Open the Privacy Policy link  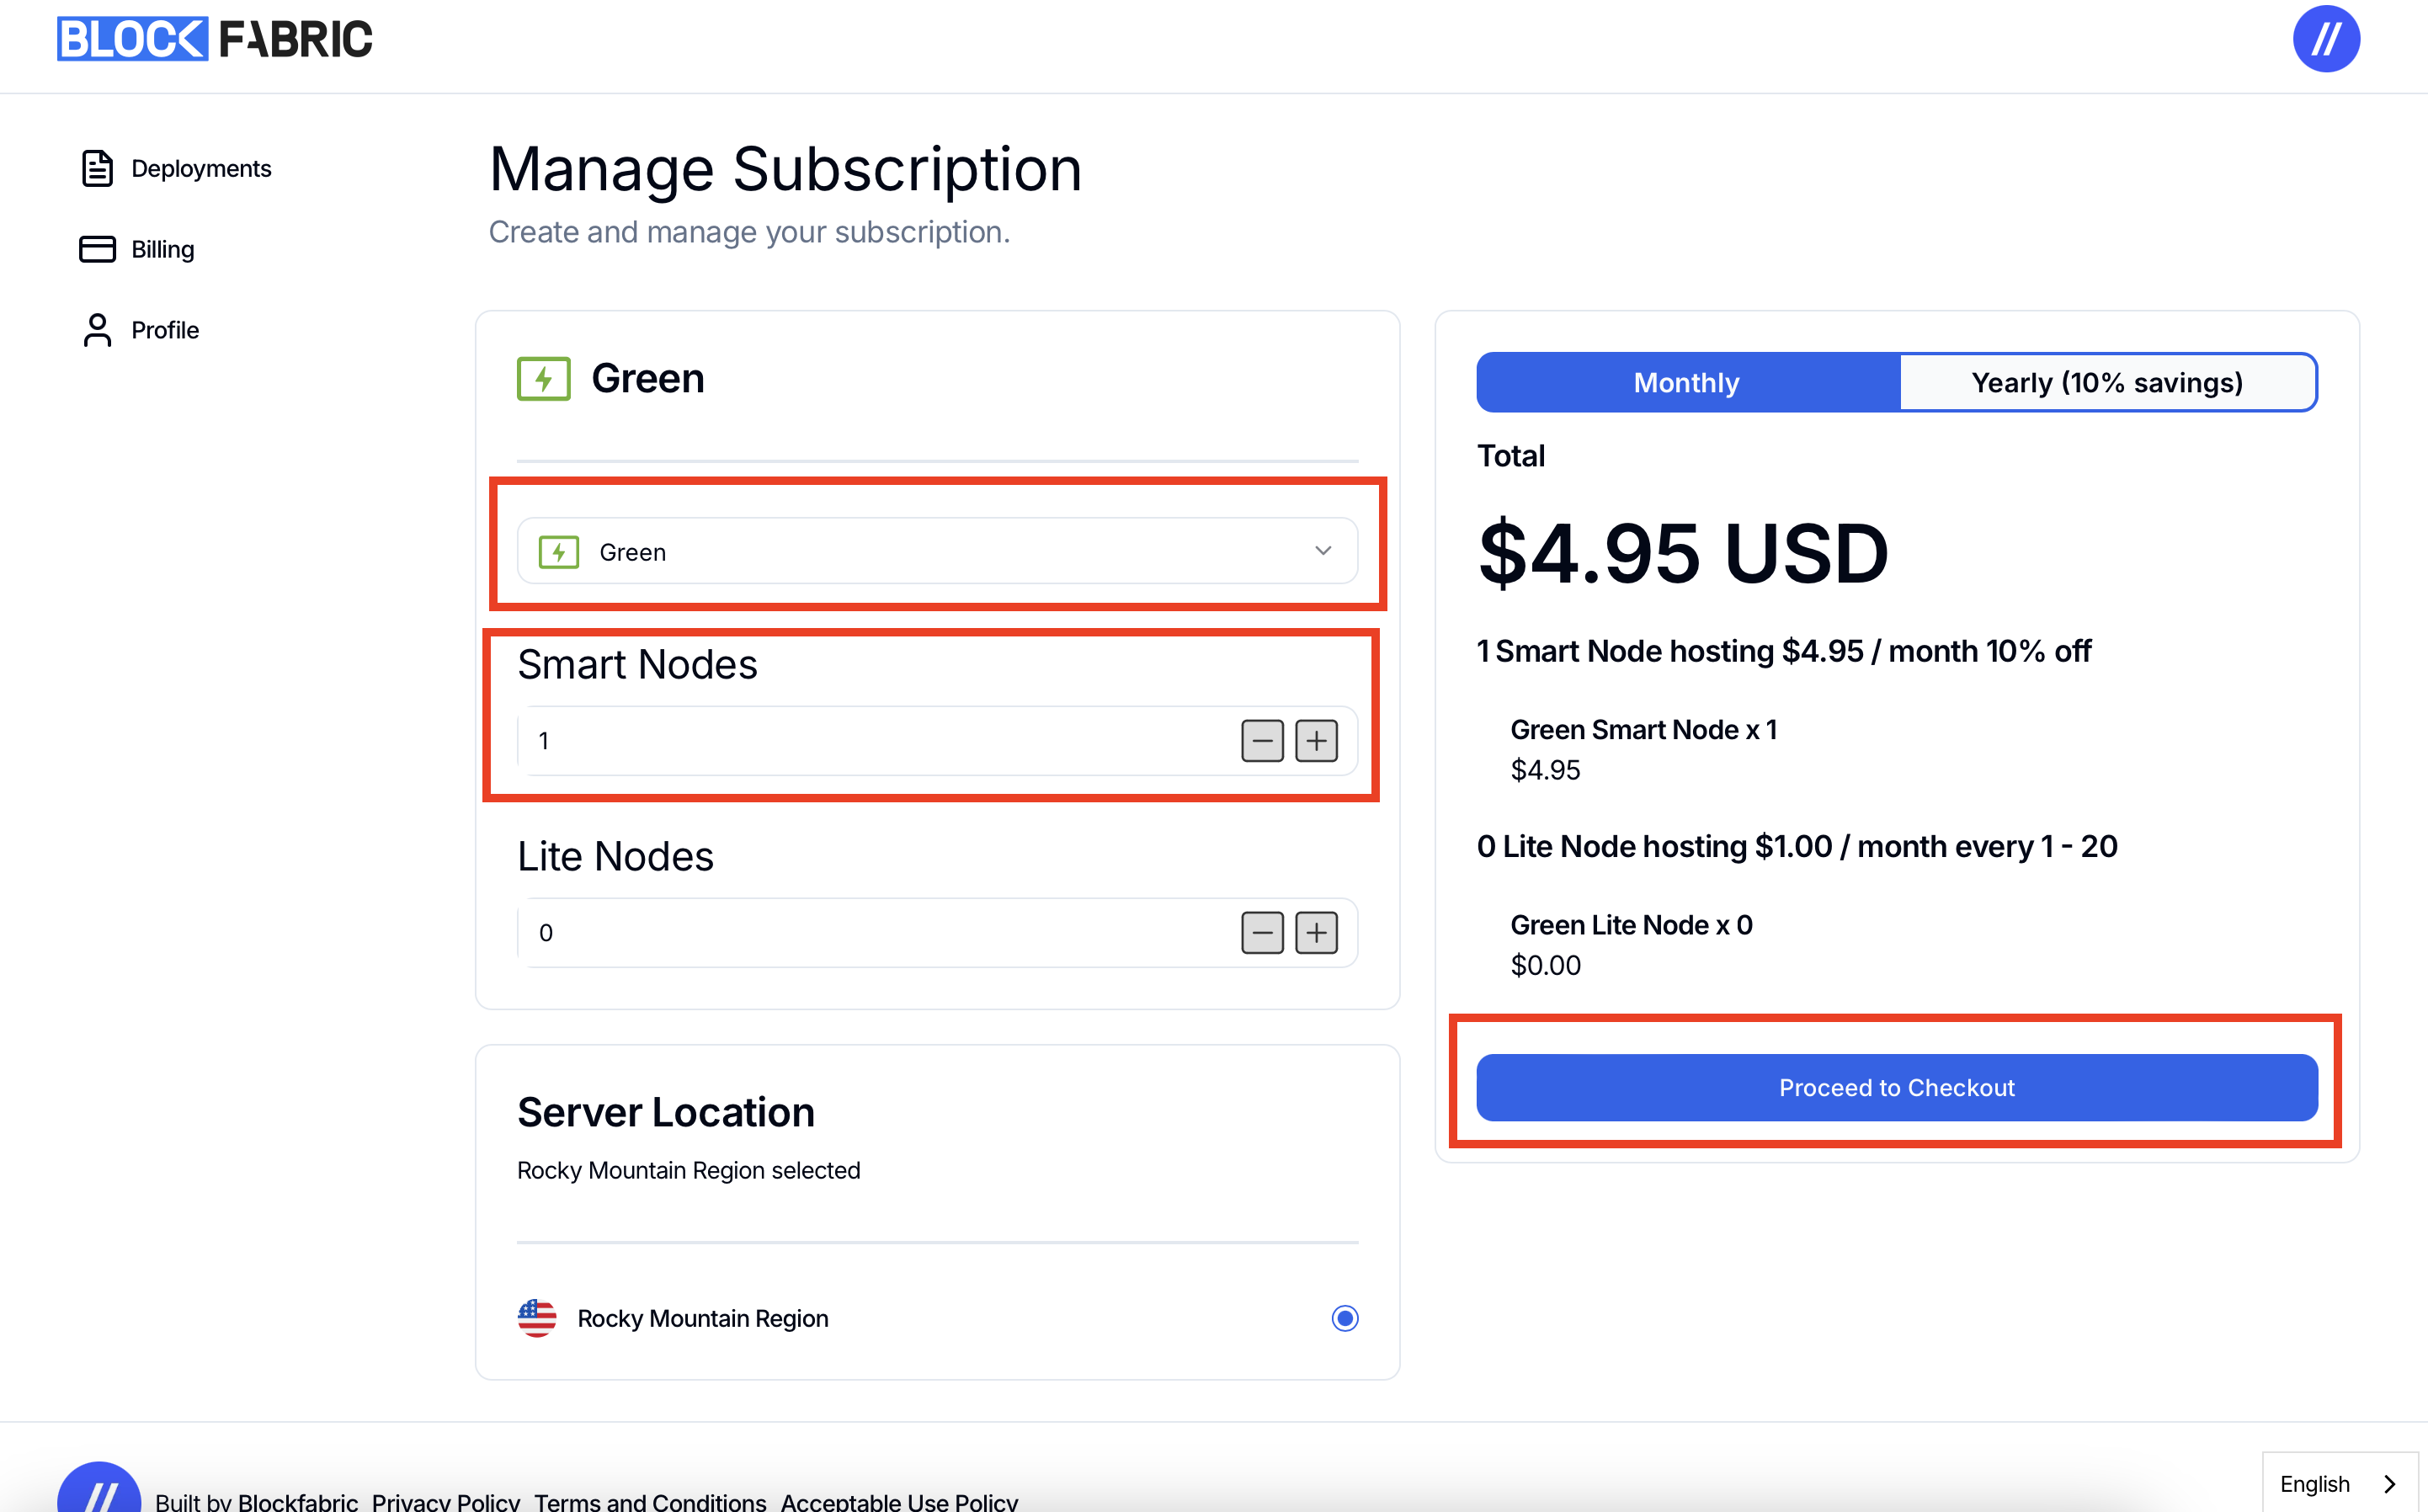point(446,1502)
